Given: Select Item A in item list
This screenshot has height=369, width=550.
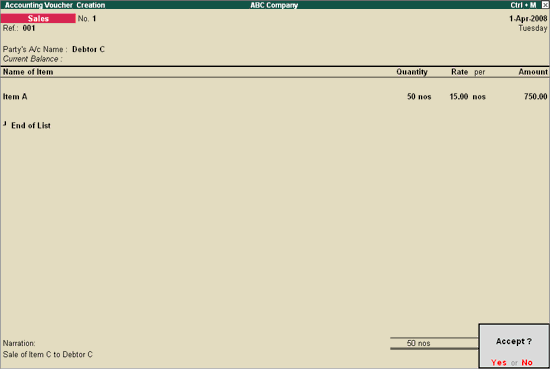Looking at the screenshot, I should [15, 96].
